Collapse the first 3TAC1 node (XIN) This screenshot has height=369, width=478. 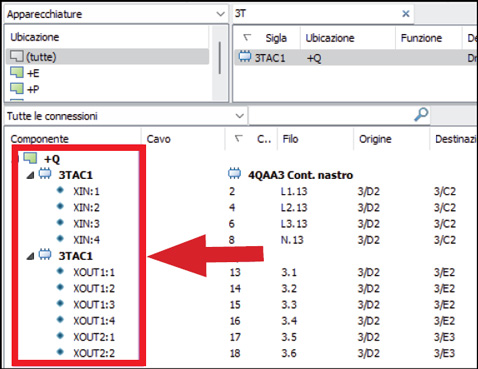click(x=30, y=175)
